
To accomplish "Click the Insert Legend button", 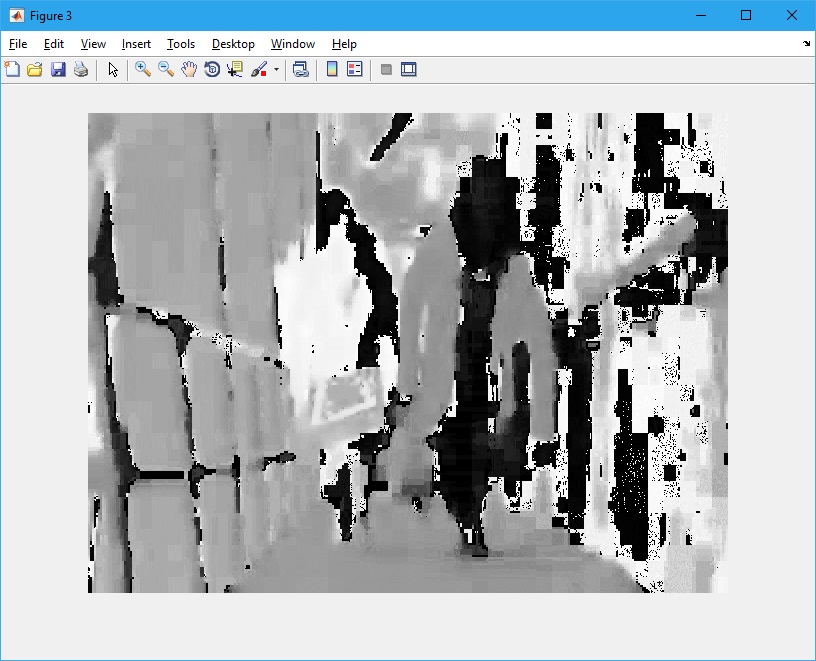I will pyautogui.click(x=354, y=69).
